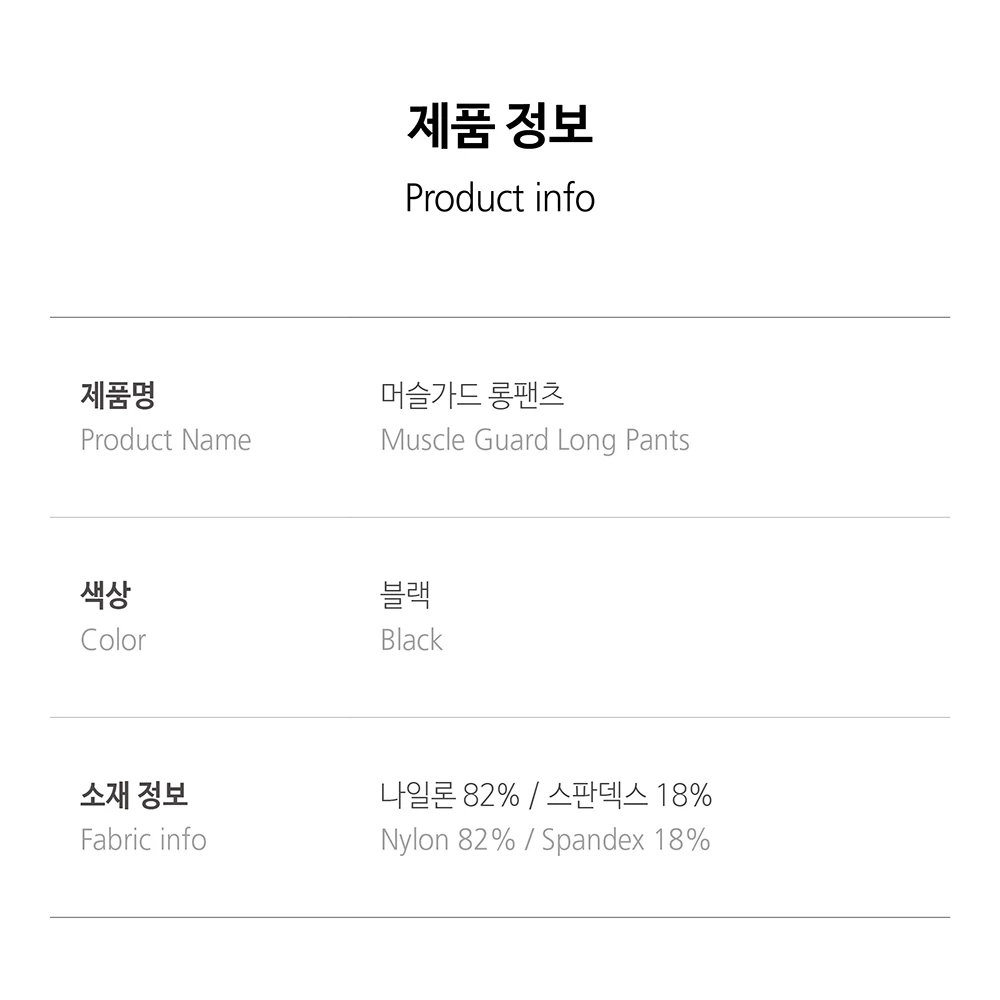Click the Black color value
The image size is (1000, 1000).
coord(411,640)
